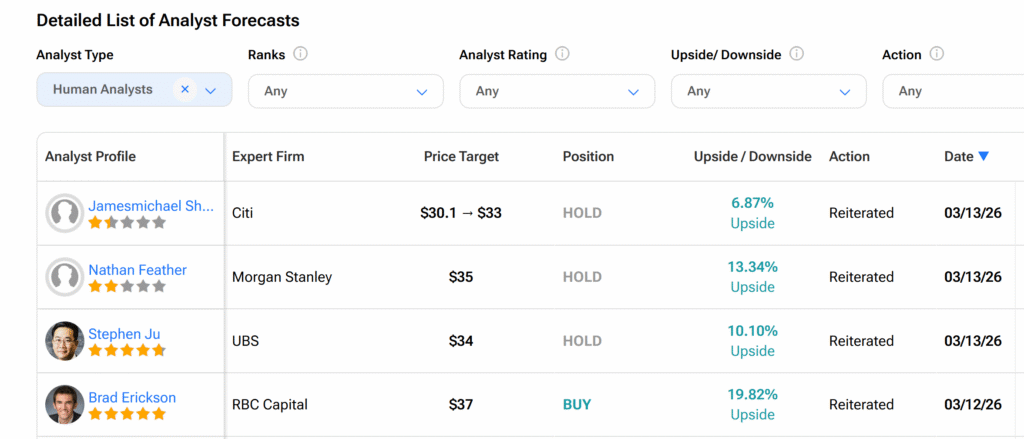Expand the Upside/Downside dropdown
The height and width of the screenshot is (439, 1024).
(845, 91)
